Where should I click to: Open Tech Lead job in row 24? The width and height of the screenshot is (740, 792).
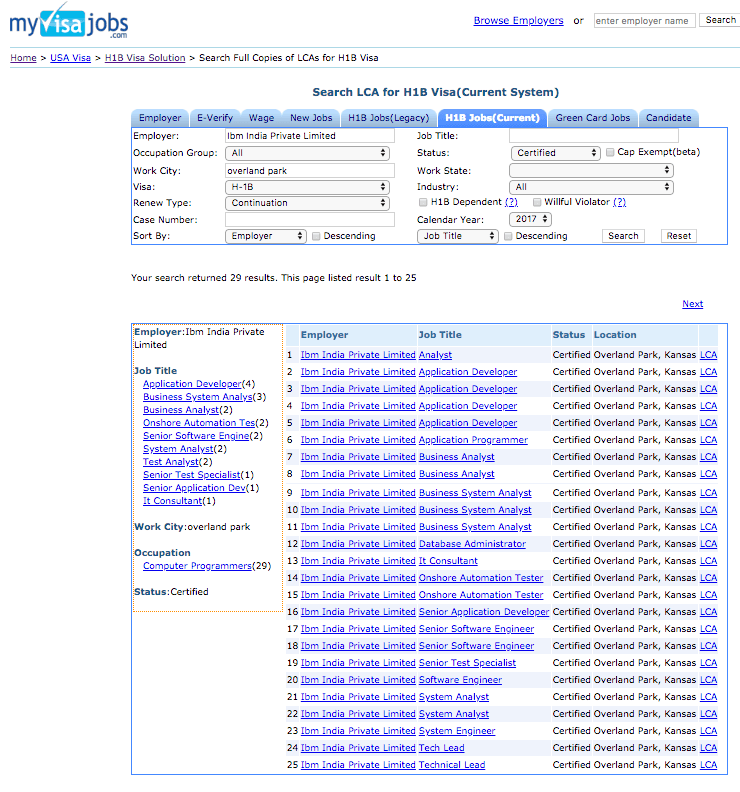click(441, 748)
